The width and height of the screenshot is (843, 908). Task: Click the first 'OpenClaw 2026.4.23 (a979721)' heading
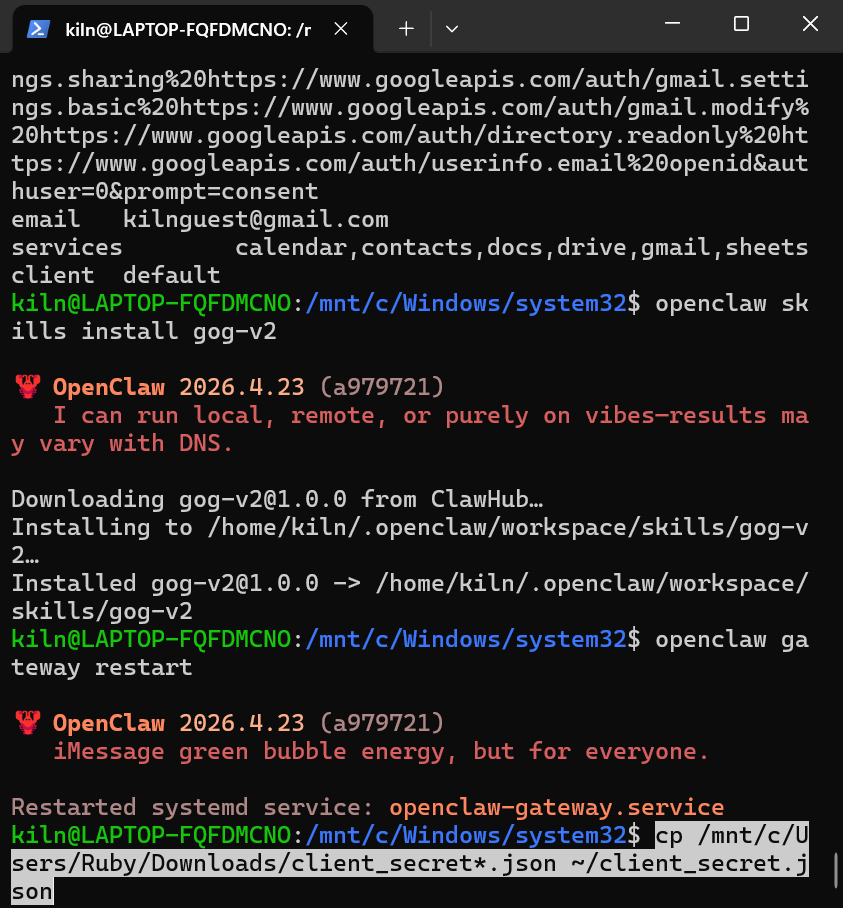pyautogui.click(x=248, y=387)
